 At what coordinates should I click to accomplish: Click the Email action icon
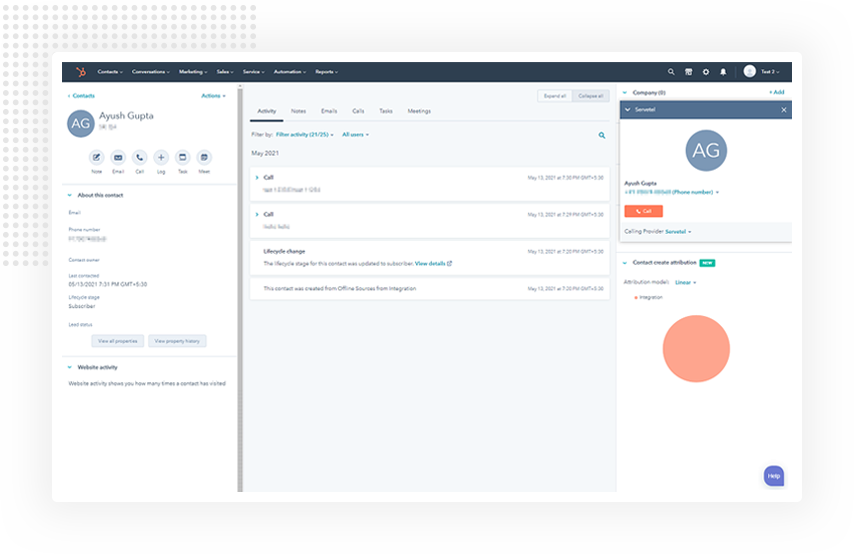pos(118,157)
